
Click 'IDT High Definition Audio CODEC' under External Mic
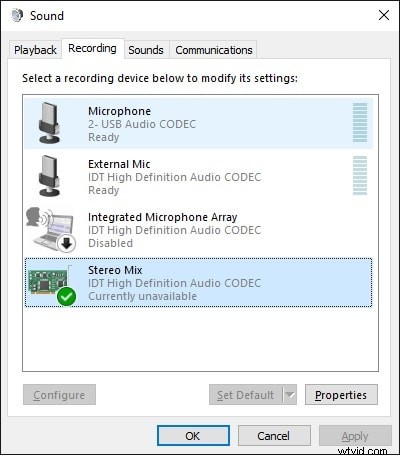click(174, 177)
